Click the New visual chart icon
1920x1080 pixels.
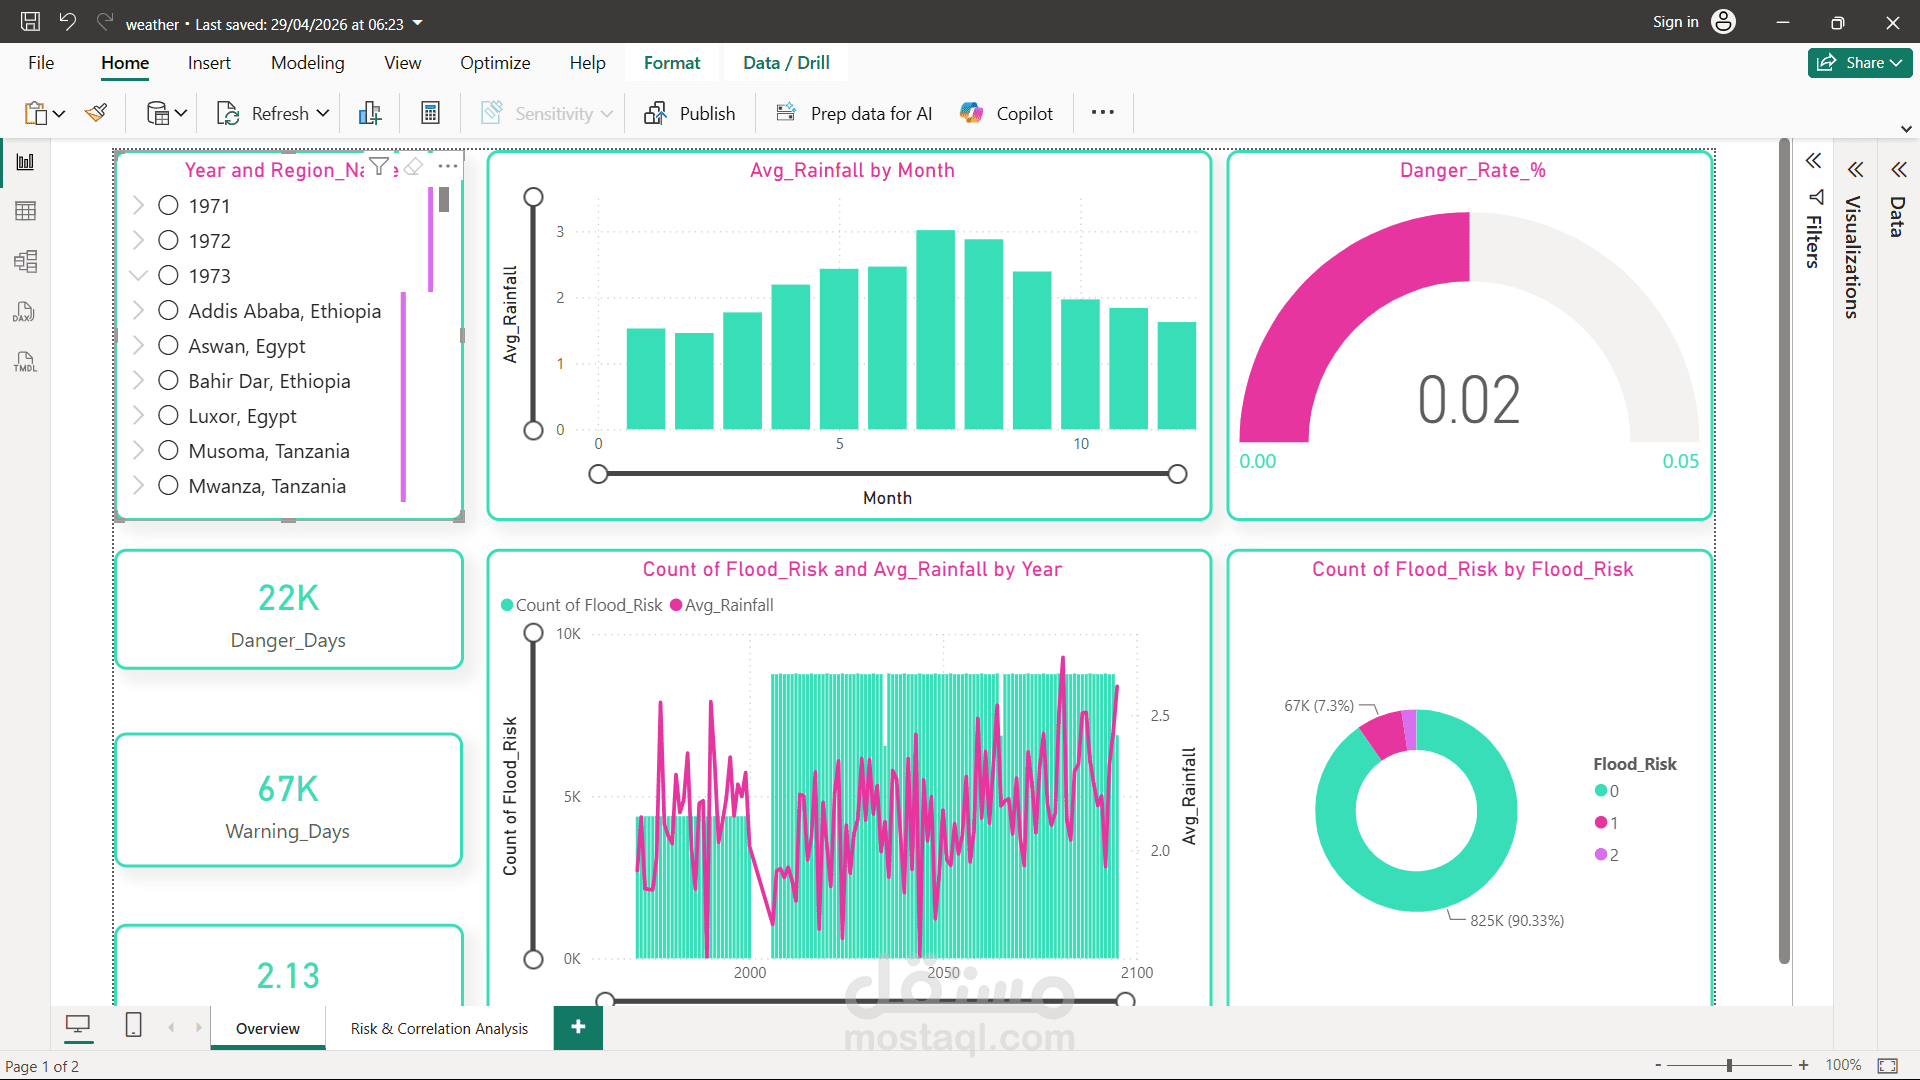370,113
